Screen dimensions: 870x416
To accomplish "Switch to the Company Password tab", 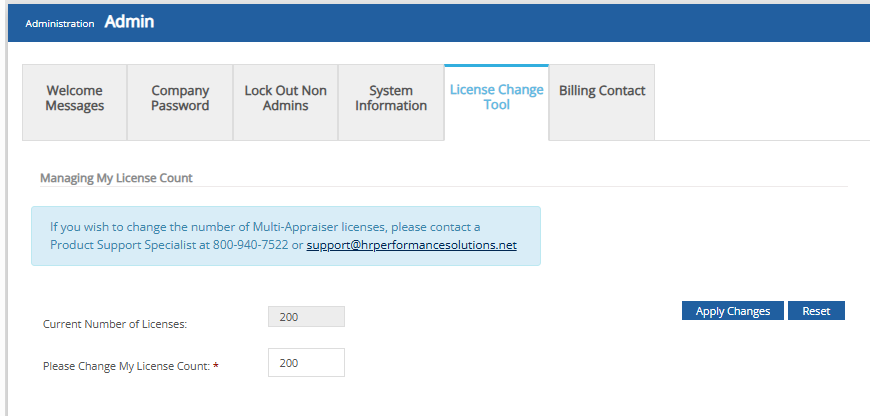I will [x=180, y=98].
